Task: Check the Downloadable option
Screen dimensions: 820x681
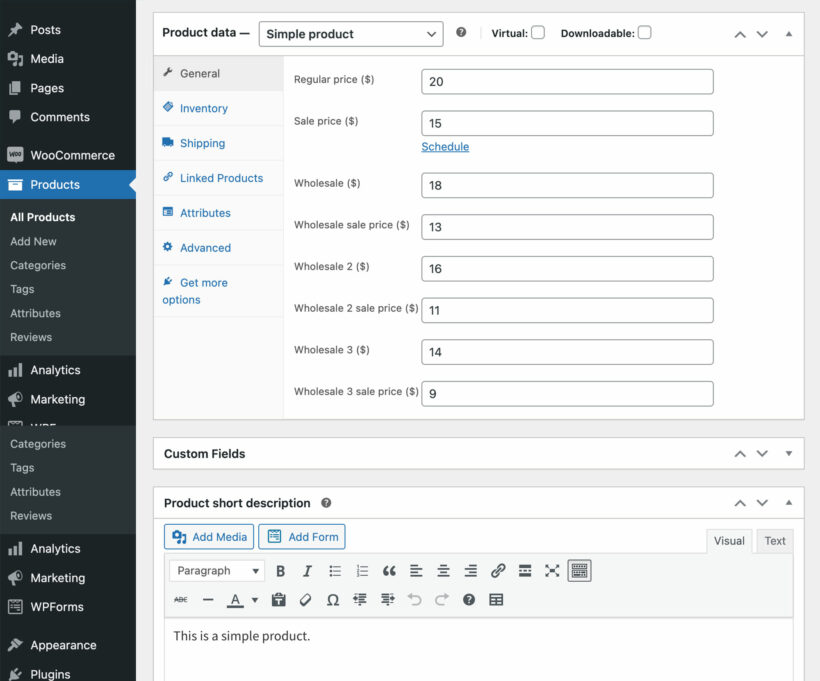Action: click(644, 32)
